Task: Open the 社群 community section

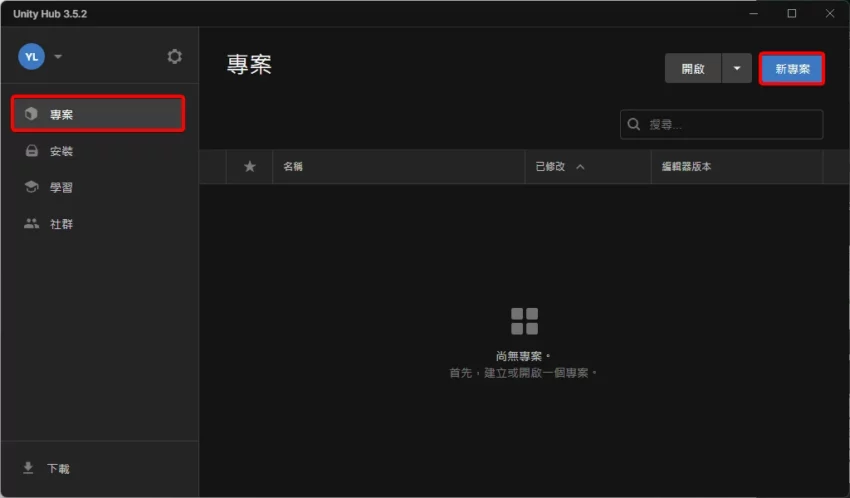Action: pyautogui.click(x=62, y=224)
